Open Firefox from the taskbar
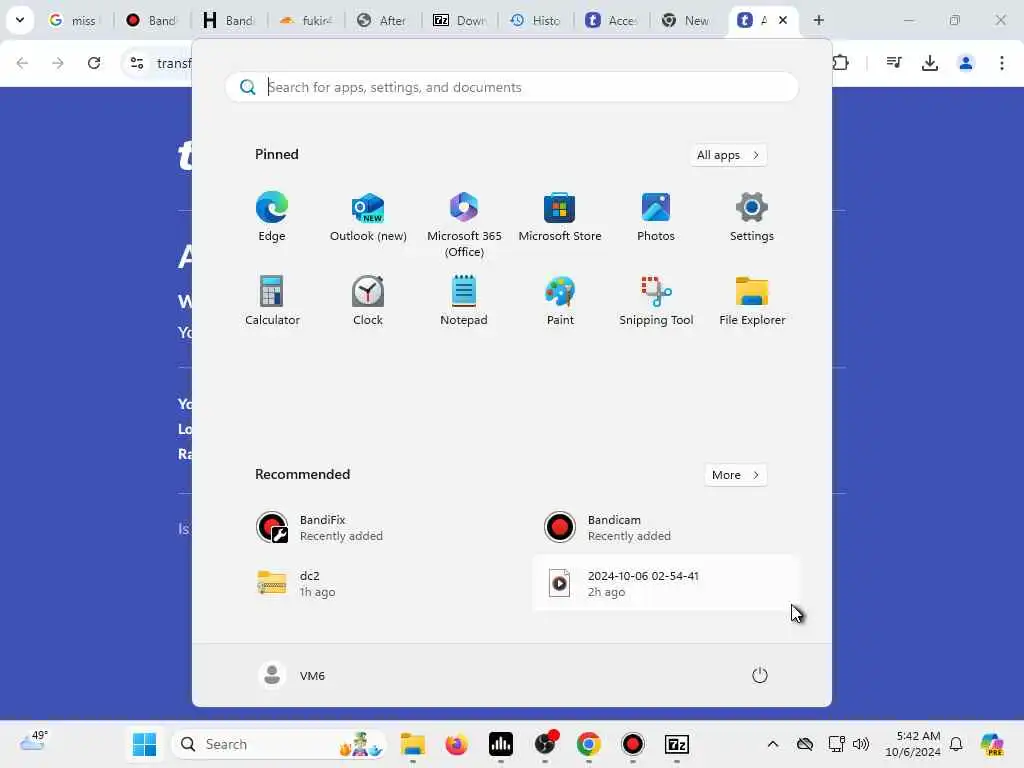 pos(456,744)
